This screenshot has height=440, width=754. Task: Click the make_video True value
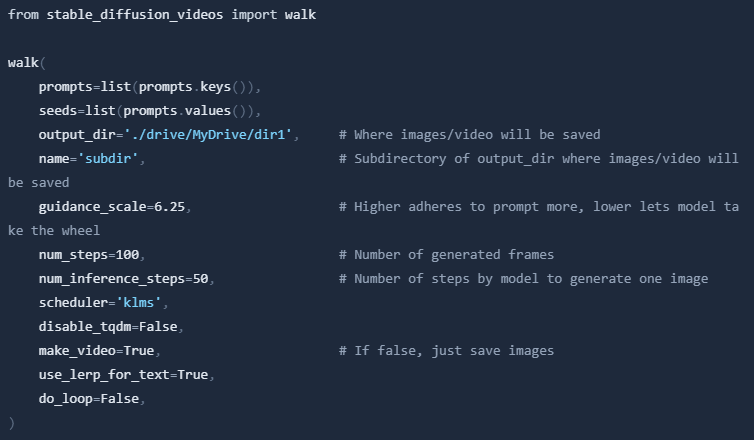pos(140,350)
